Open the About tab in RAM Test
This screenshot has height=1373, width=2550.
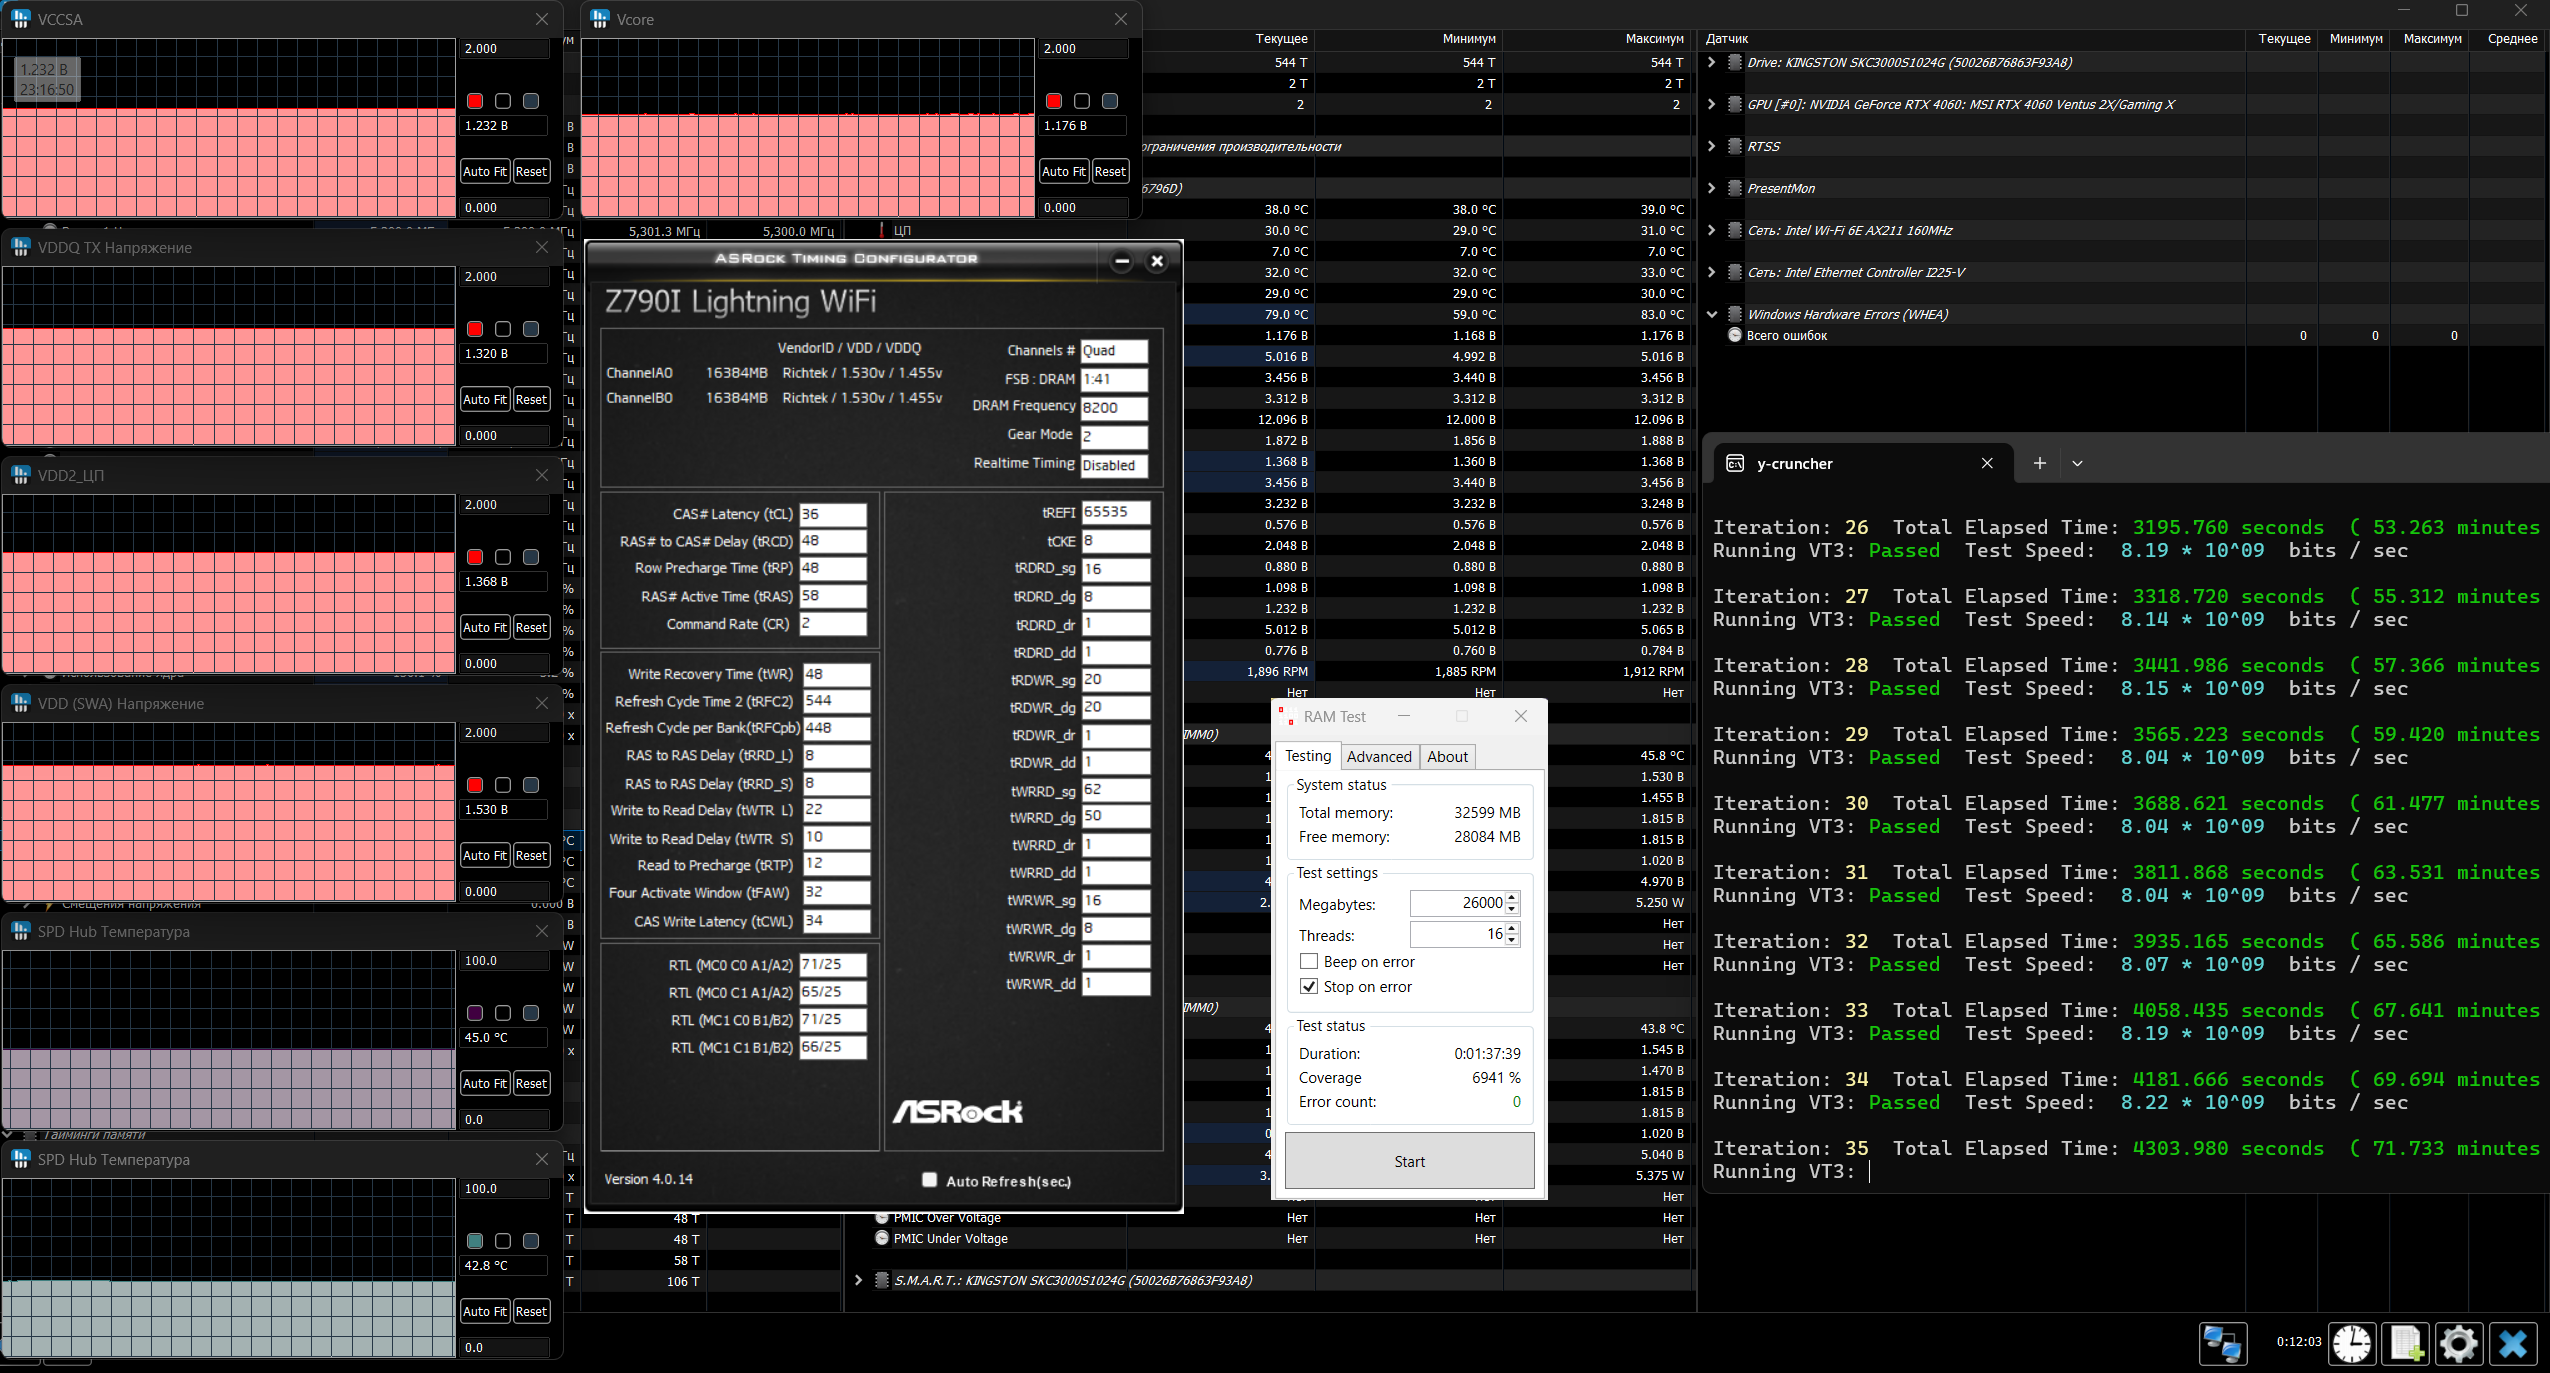click(1447, 757)
